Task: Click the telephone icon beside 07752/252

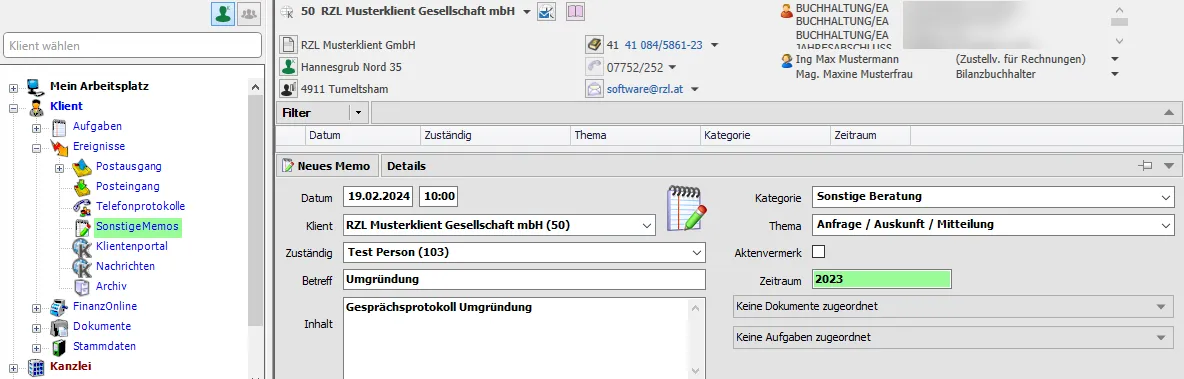Action: point(594,66)
